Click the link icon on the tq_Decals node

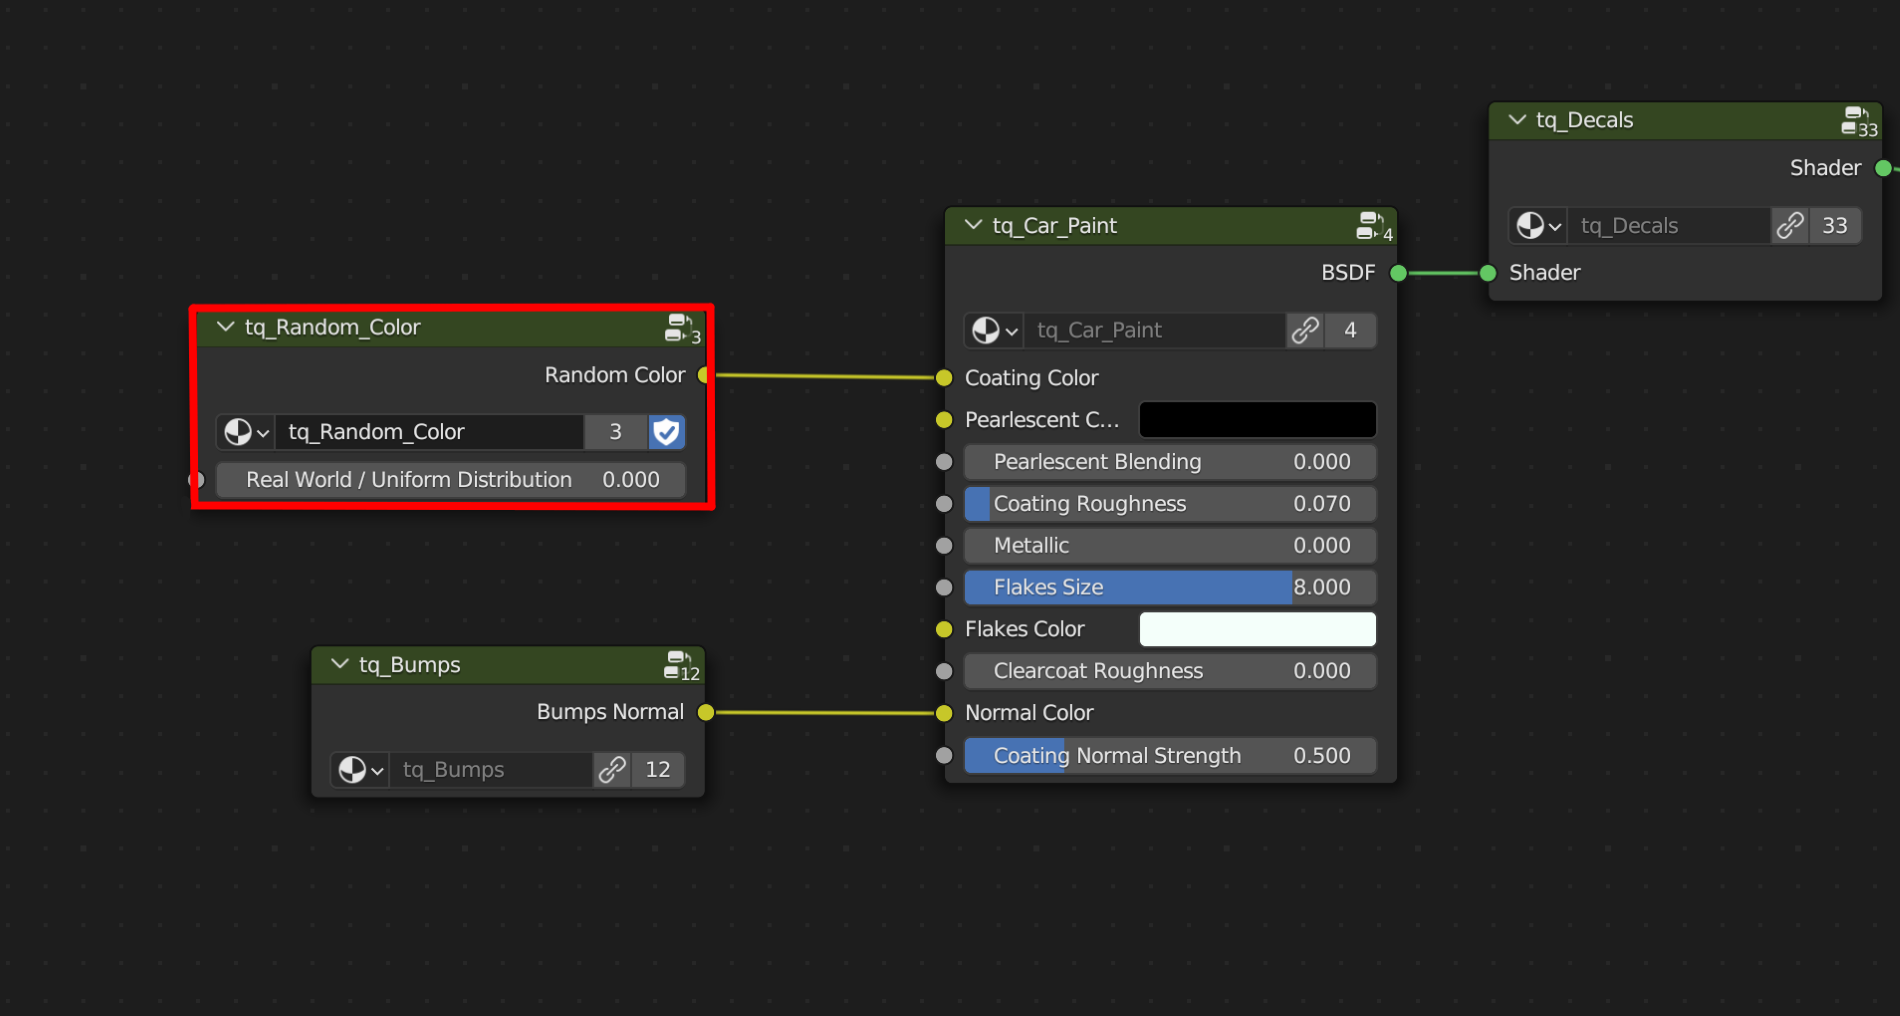point(1789,225)
